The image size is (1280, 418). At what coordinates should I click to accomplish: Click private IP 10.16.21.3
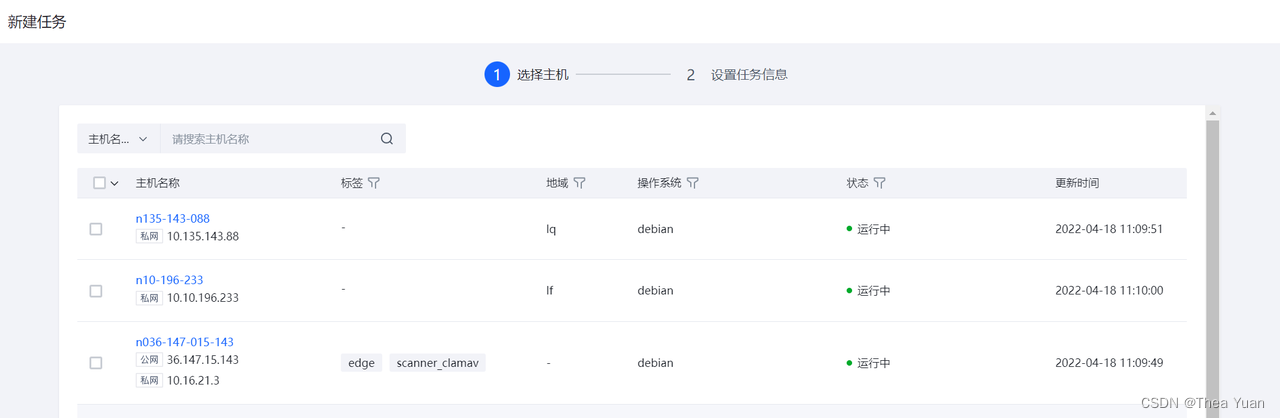[x=193, y=381]
